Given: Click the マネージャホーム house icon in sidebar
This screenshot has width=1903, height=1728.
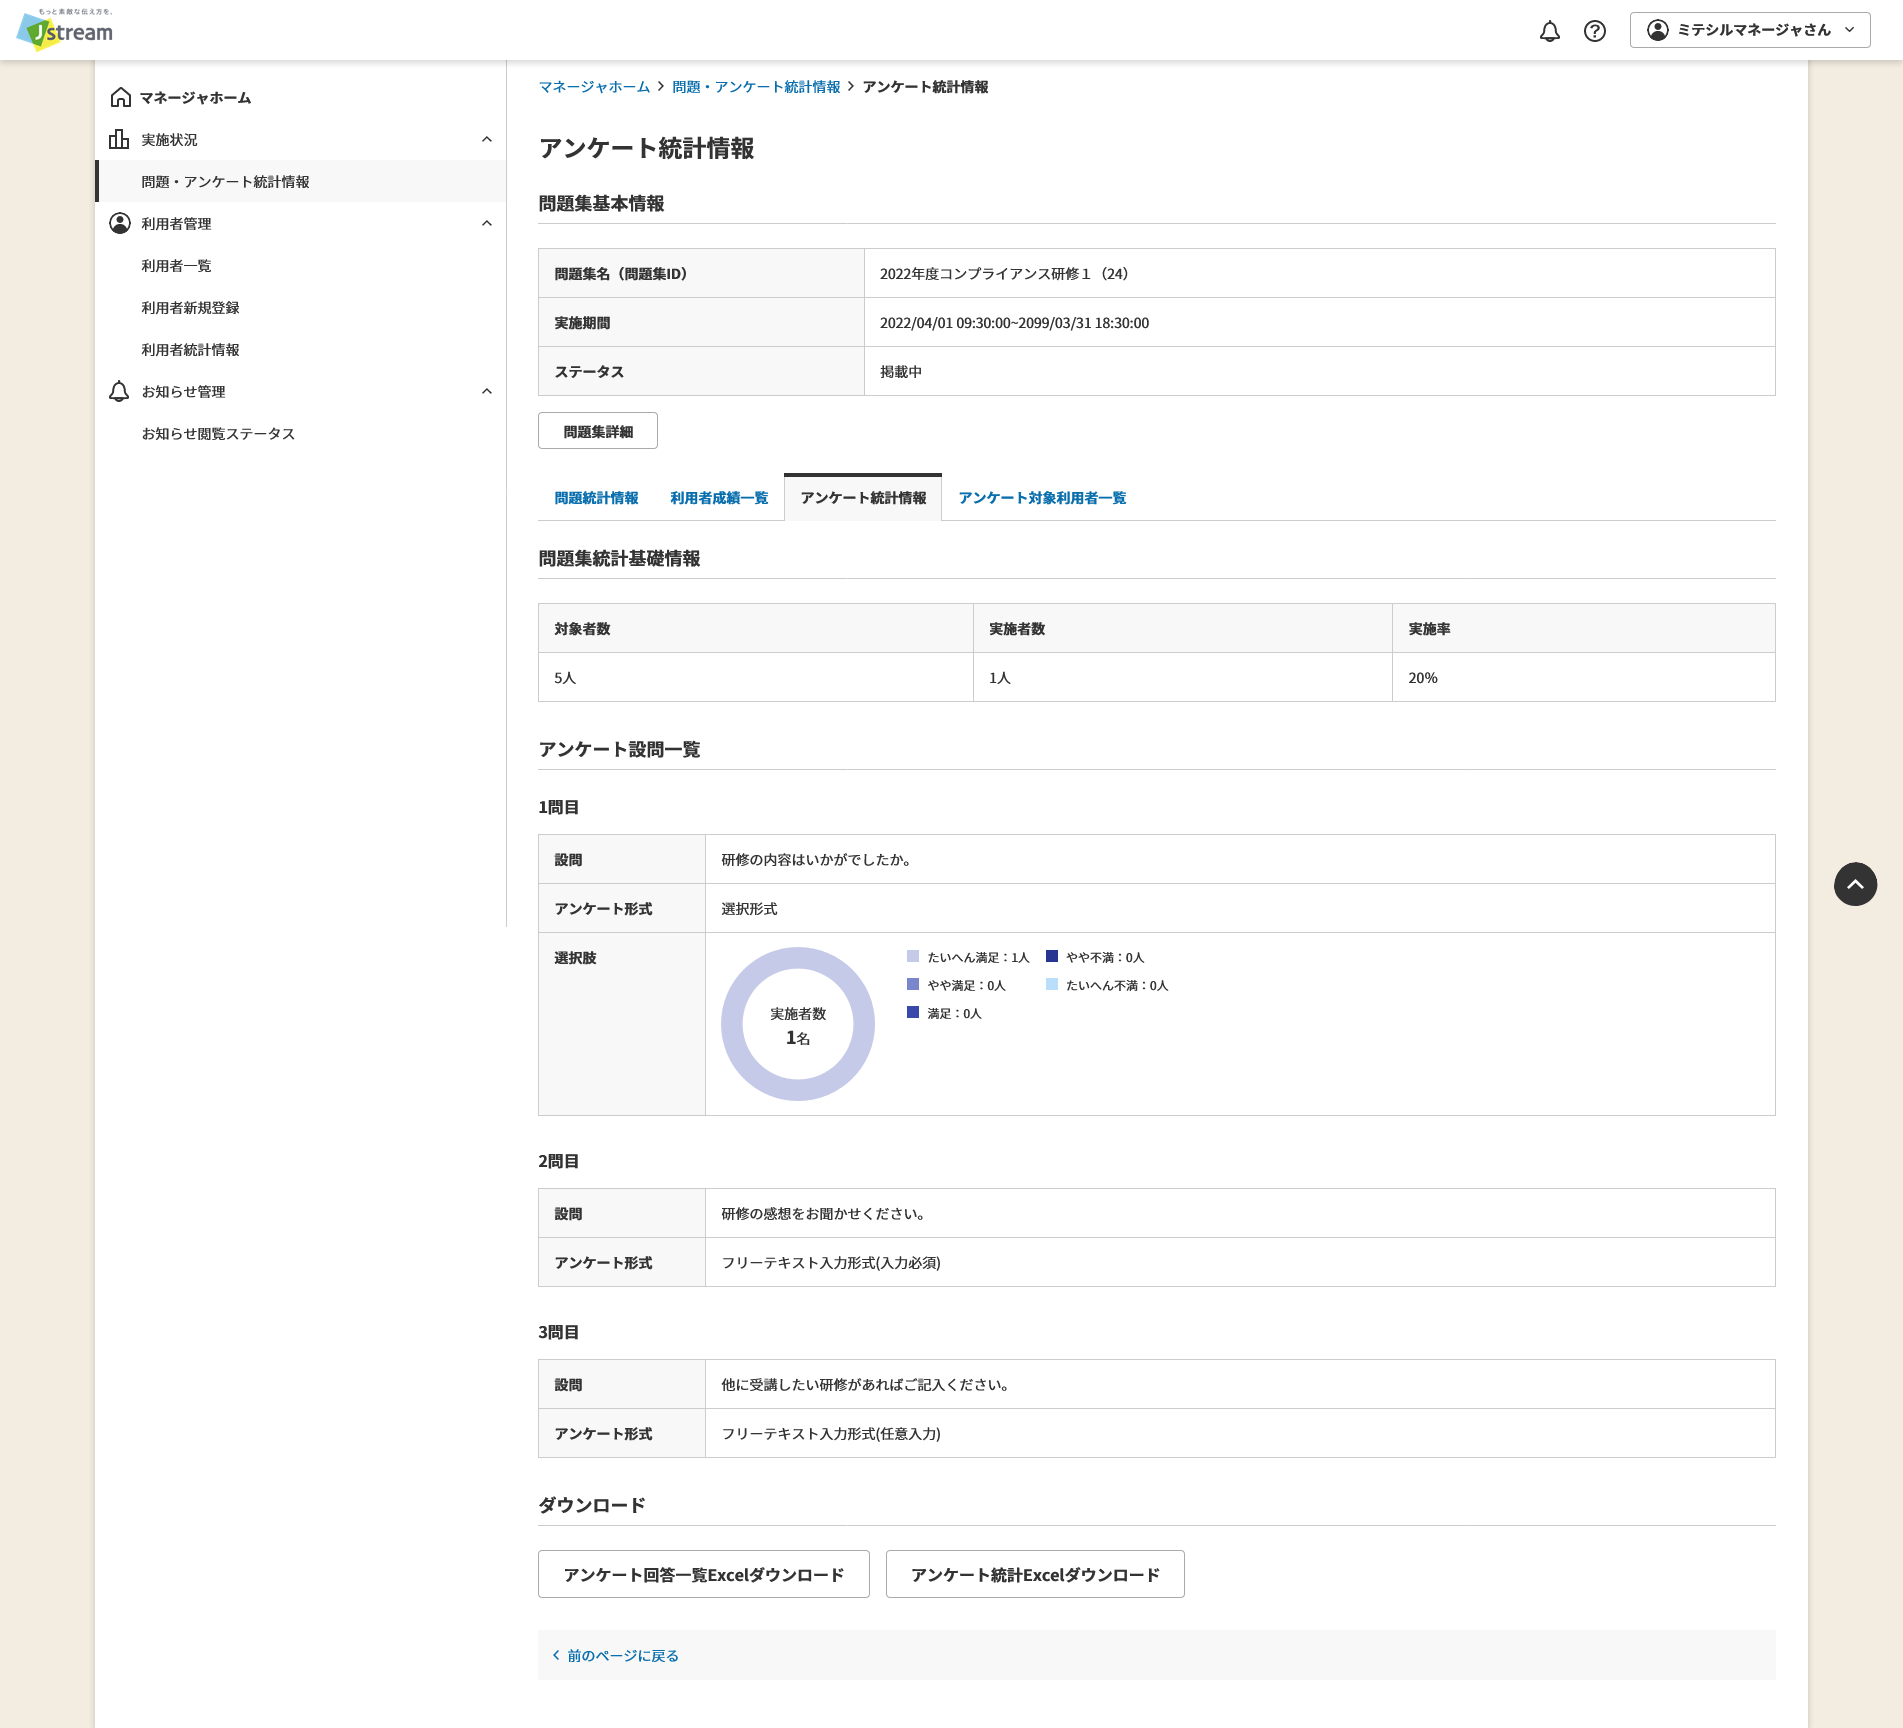Looking at the screenshot, I should [120, 97].
